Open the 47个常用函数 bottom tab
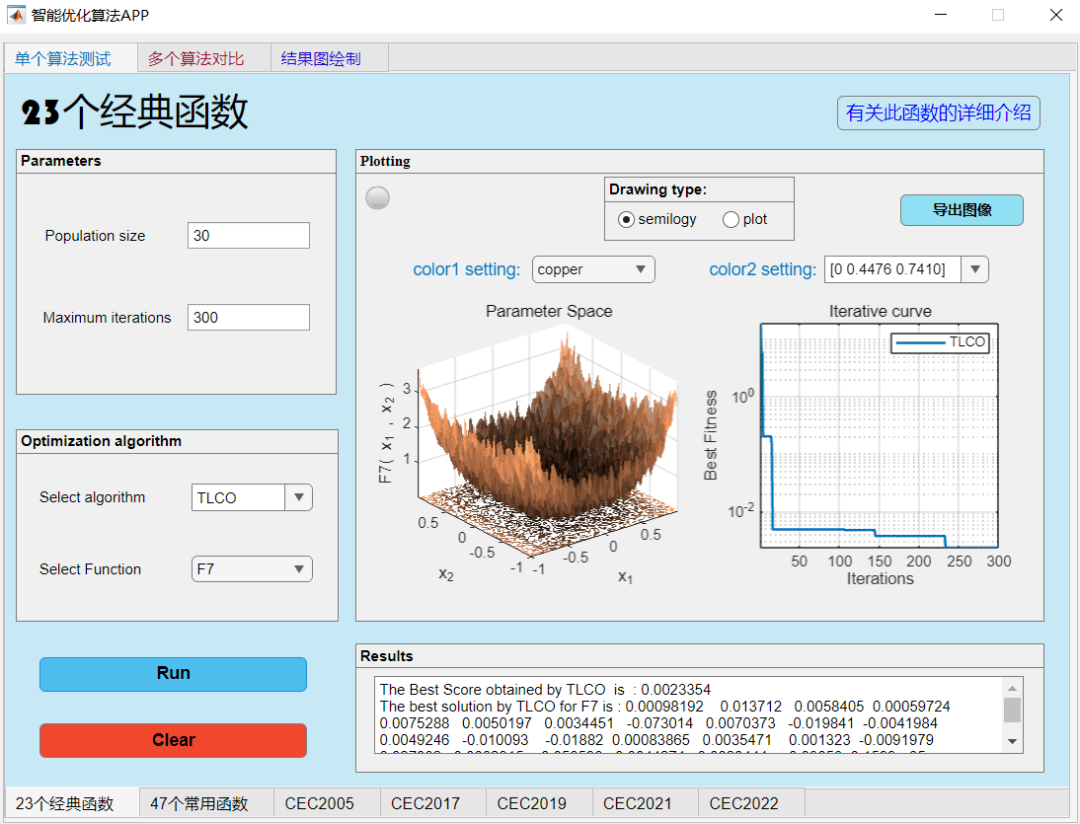The width and height of the screenshot is (1080, 824). point(206,803)
